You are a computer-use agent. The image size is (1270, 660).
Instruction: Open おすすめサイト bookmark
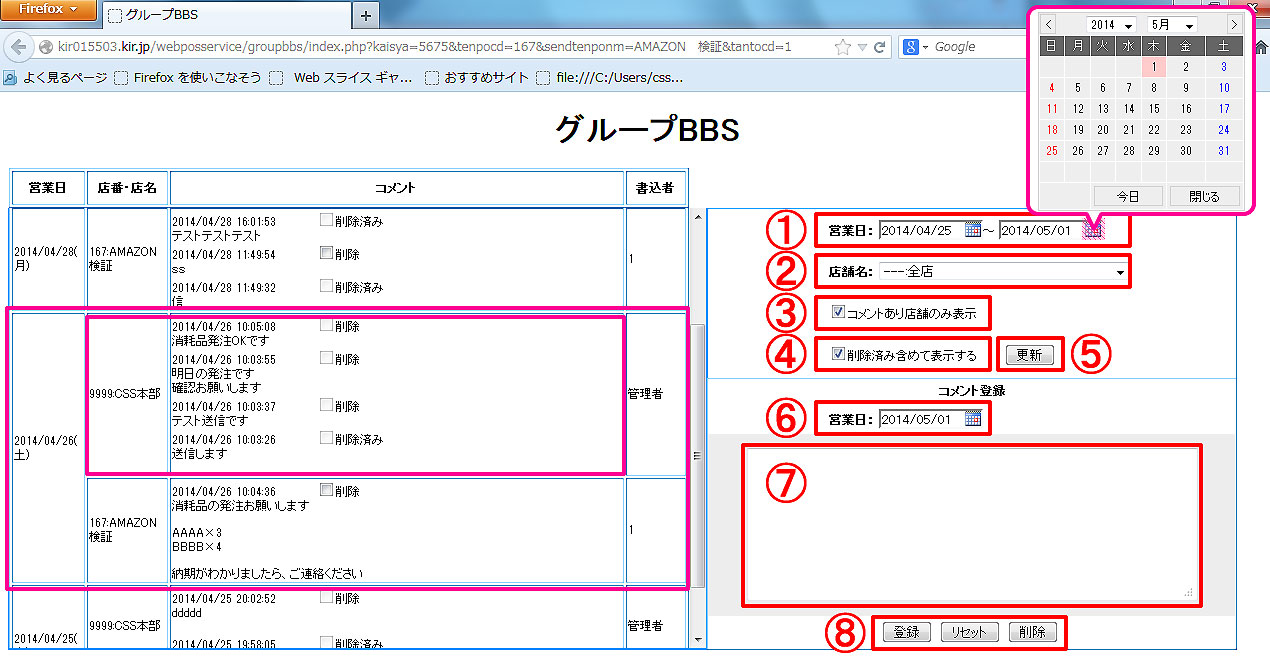476,77
